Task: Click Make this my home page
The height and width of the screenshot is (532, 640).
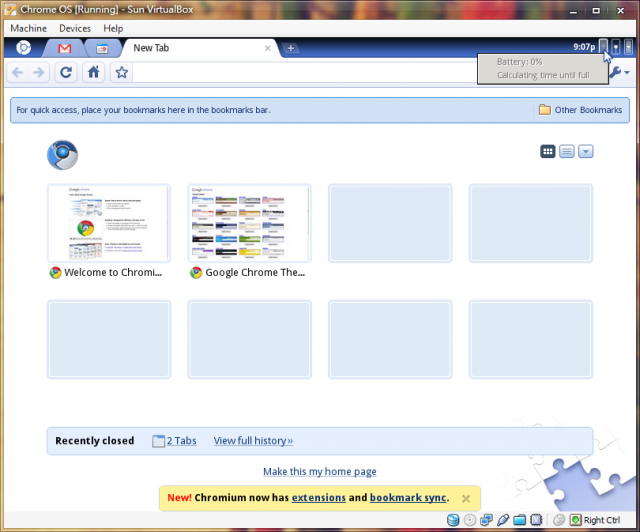Action: pyautogui.click(x=320, y=472)
